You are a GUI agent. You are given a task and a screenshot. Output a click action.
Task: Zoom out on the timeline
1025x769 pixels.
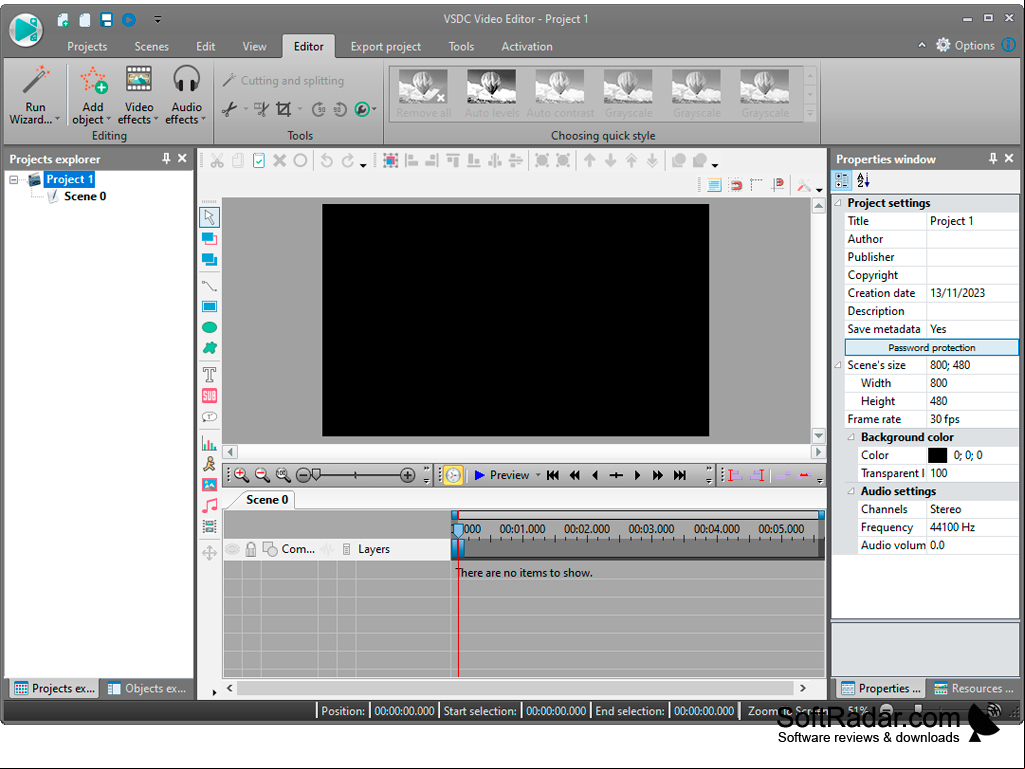(262, 475)
